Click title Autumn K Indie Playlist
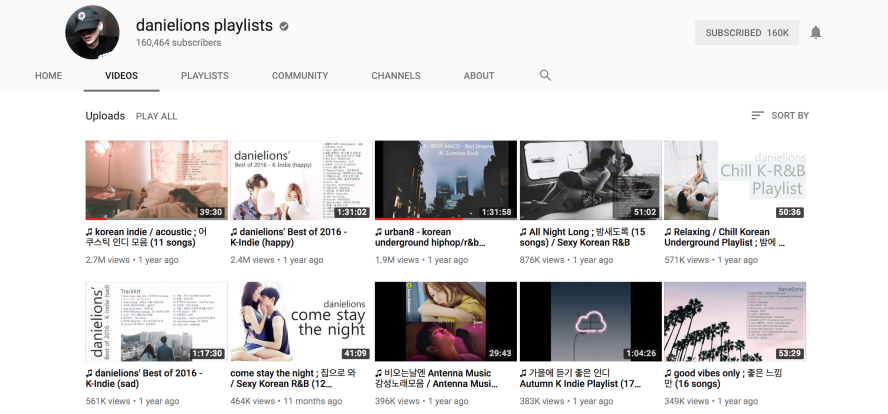Screen dimensions: 888x414 [580, 378]
